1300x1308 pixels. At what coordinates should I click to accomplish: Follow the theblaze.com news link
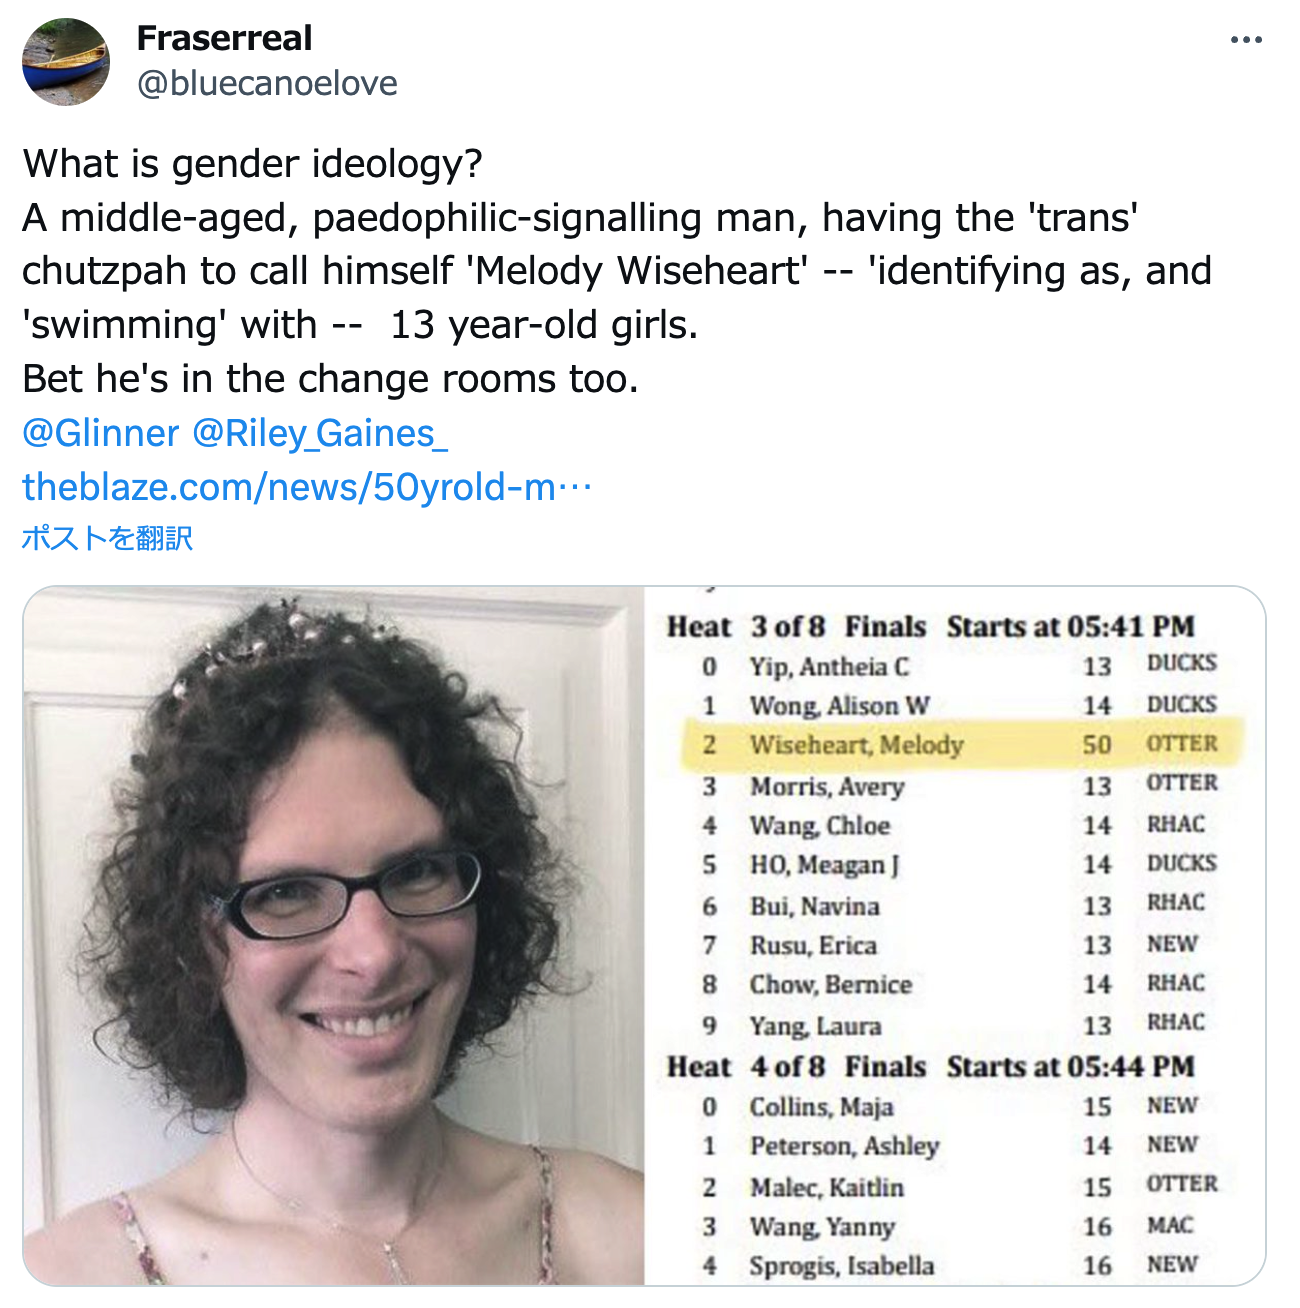pyautogui.click(x=290, y=487)
